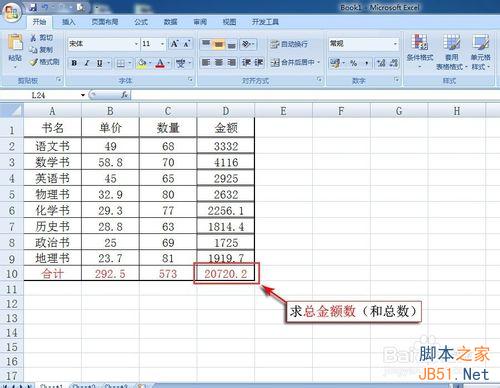The image size is (500, 388).
Task: Toggle align text right
Action: click(x=232, y=62)
